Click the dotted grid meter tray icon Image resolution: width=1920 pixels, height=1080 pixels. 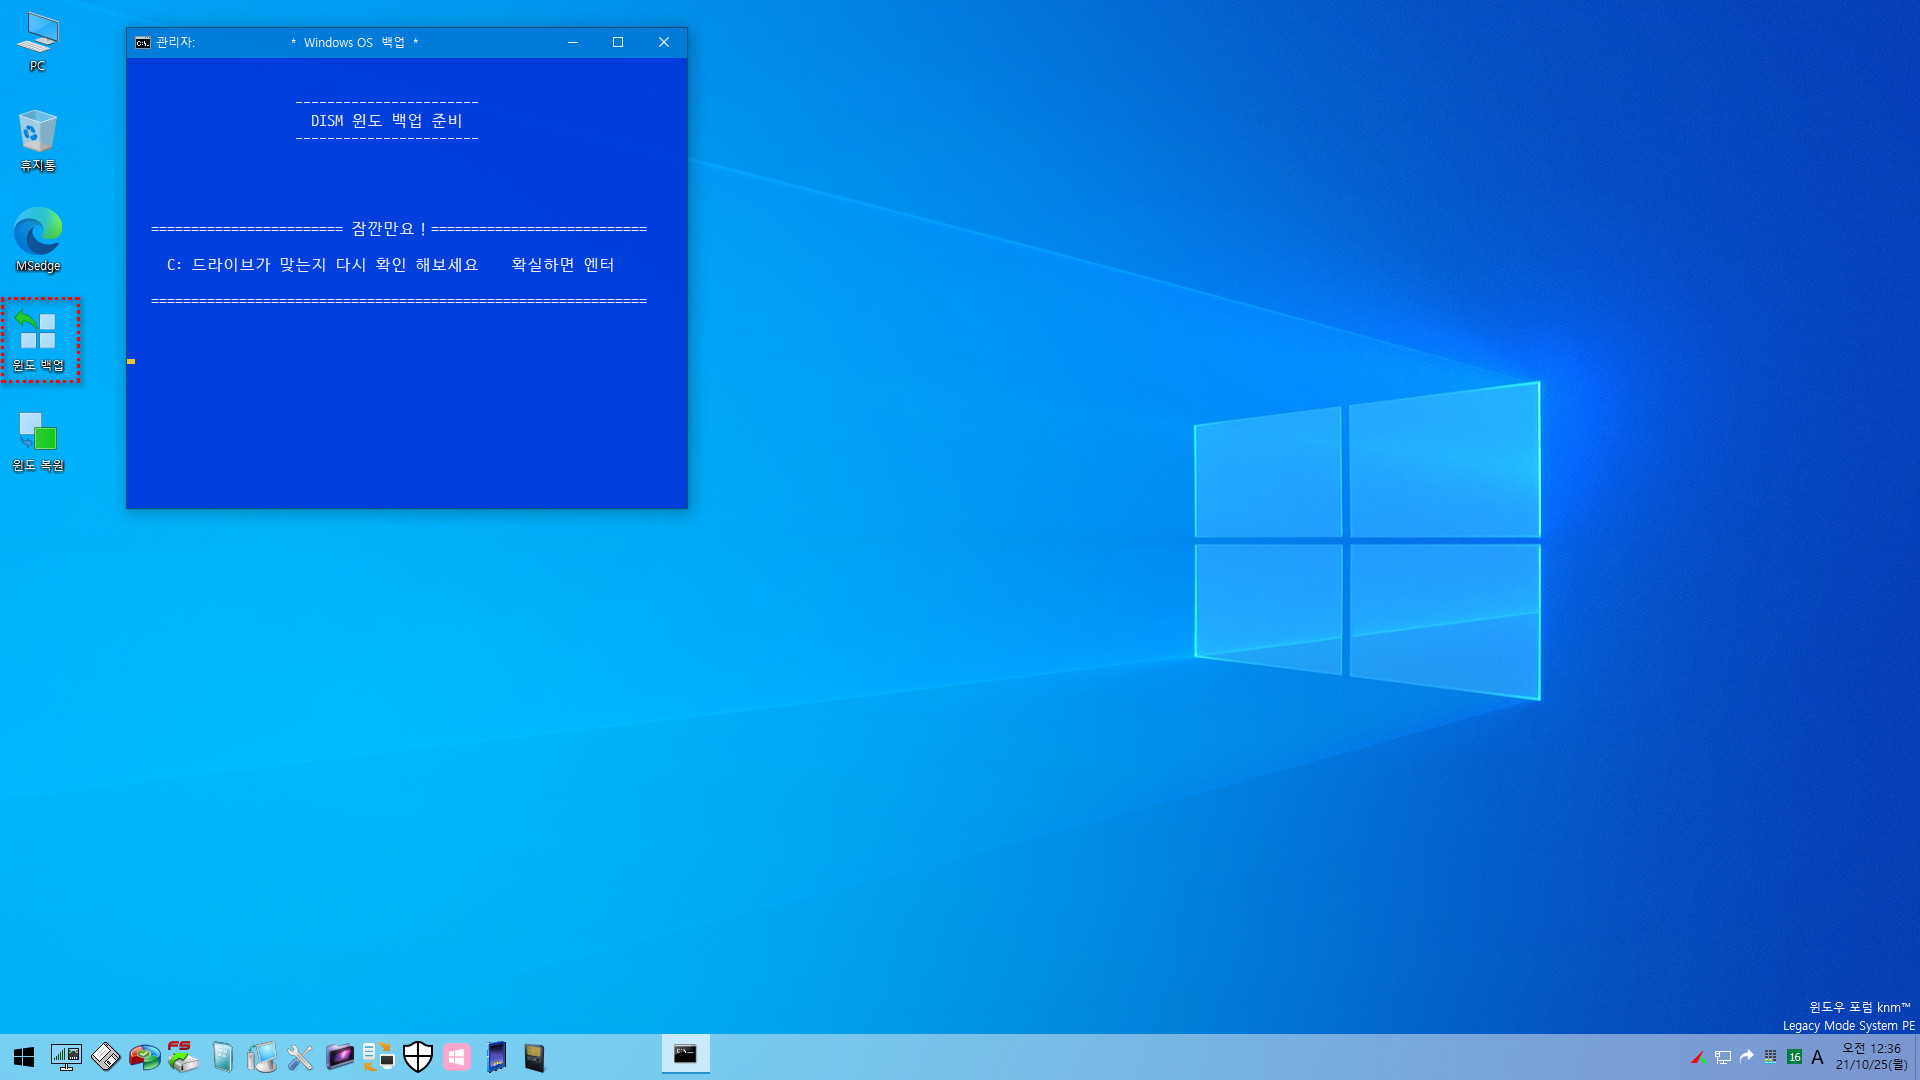coord(1771,1057)
